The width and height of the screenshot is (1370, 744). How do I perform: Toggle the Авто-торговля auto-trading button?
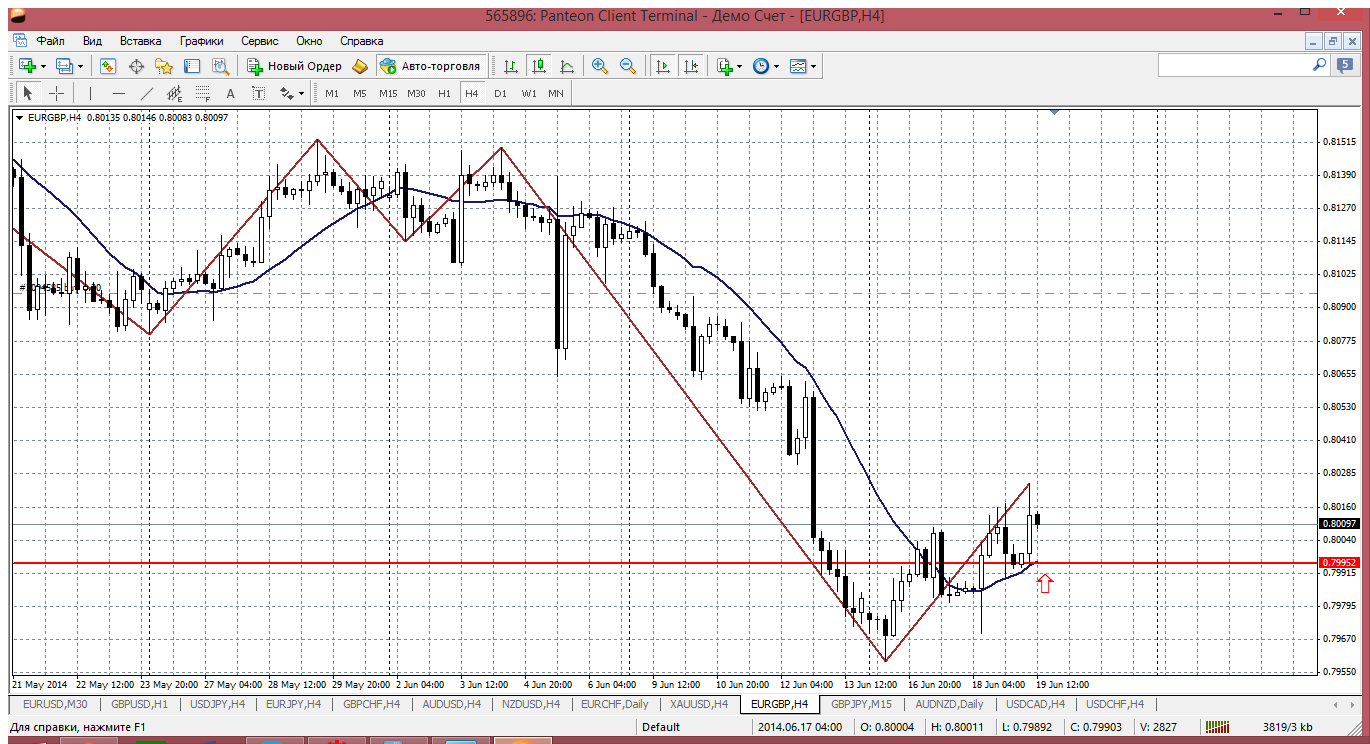pyautogui.click(x=430, y=66)
